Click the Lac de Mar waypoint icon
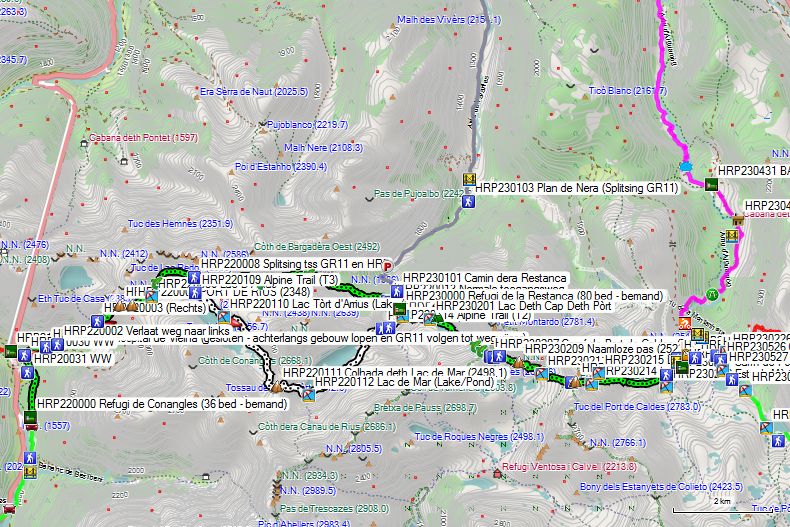This screenshot has height=527, width=790. pyautogui.click(x=308, y=393)
